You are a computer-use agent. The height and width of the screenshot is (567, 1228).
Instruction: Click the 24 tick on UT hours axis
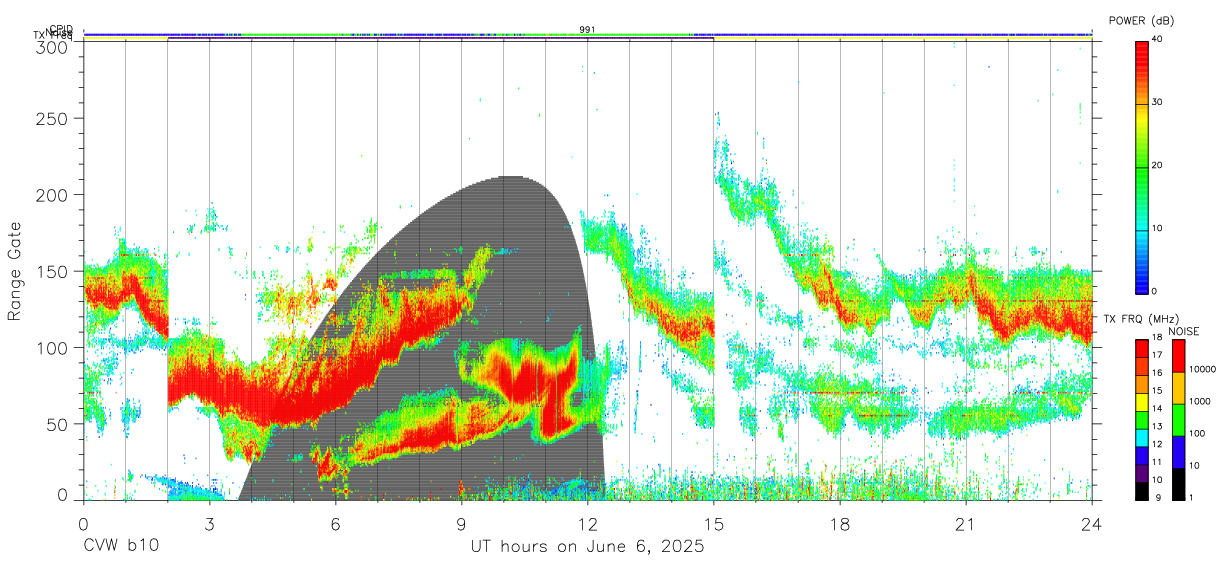(x=1092, y=523)
